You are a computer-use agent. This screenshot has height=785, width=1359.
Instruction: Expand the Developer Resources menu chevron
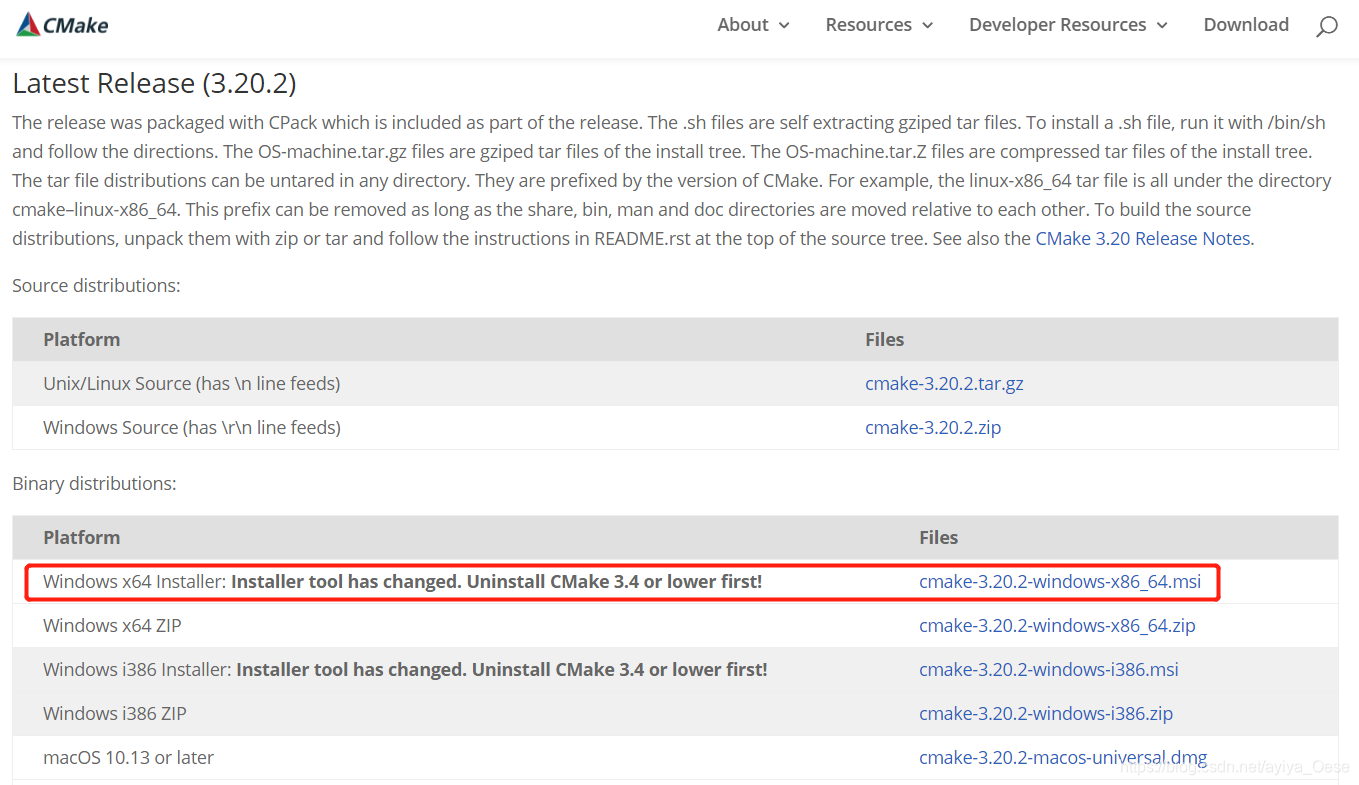[1162, 26]
